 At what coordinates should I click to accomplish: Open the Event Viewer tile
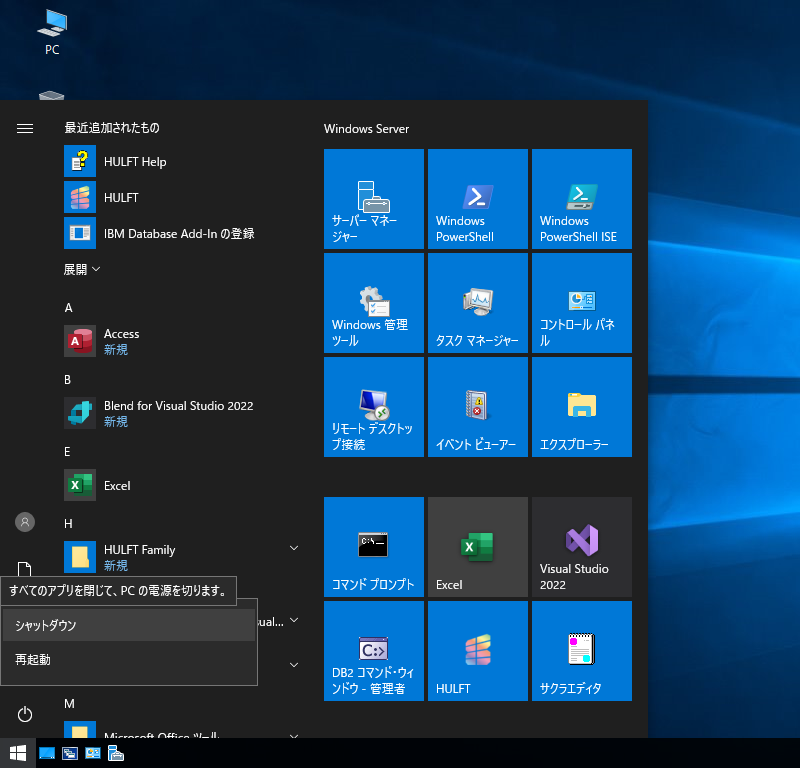click(x=477, y=407)
